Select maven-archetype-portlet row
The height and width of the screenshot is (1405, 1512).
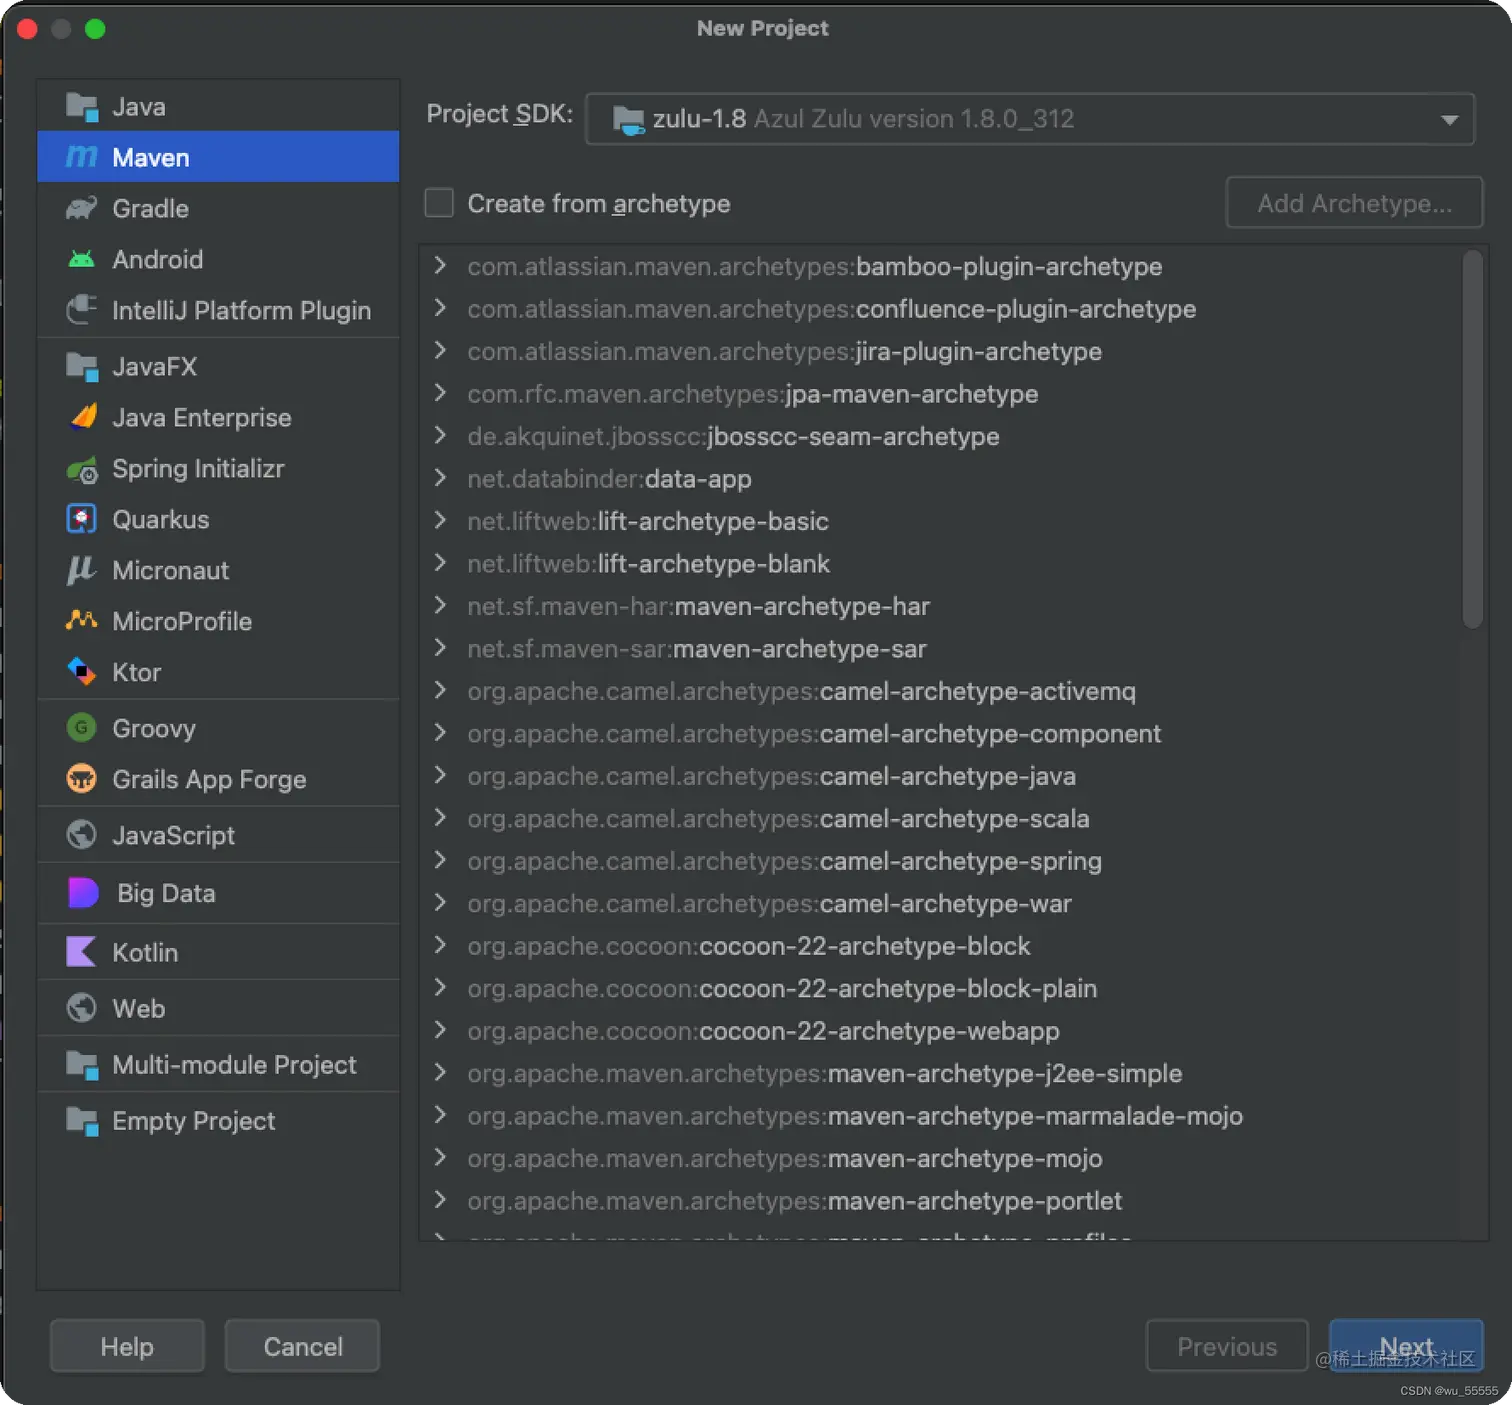pyautogui.click(x=940, y=1200)
